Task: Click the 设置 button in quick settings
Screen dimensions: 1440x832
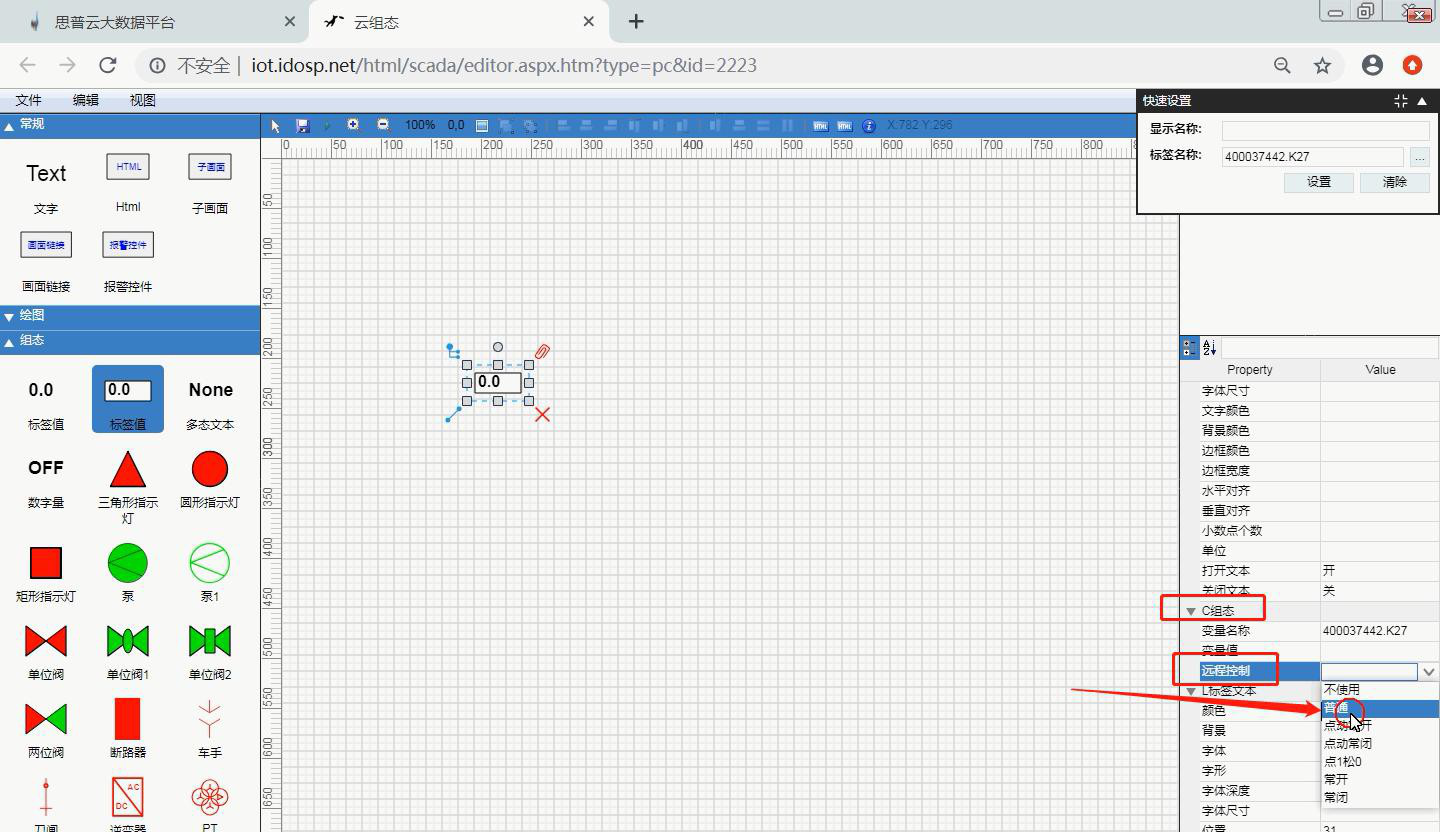Action: [1318, 182]
